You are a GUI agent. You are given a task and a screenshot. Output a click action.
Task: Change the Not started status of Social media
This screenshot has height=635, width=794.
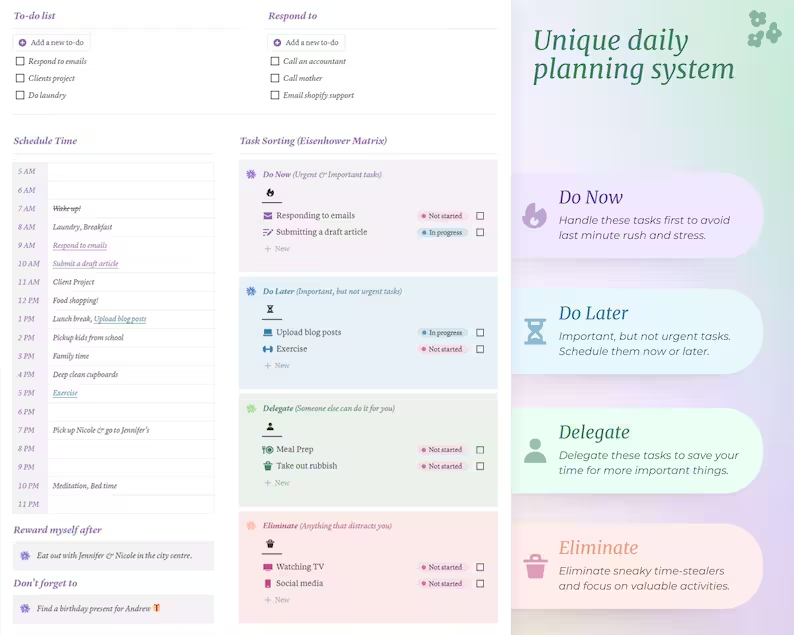pos(442,583)
